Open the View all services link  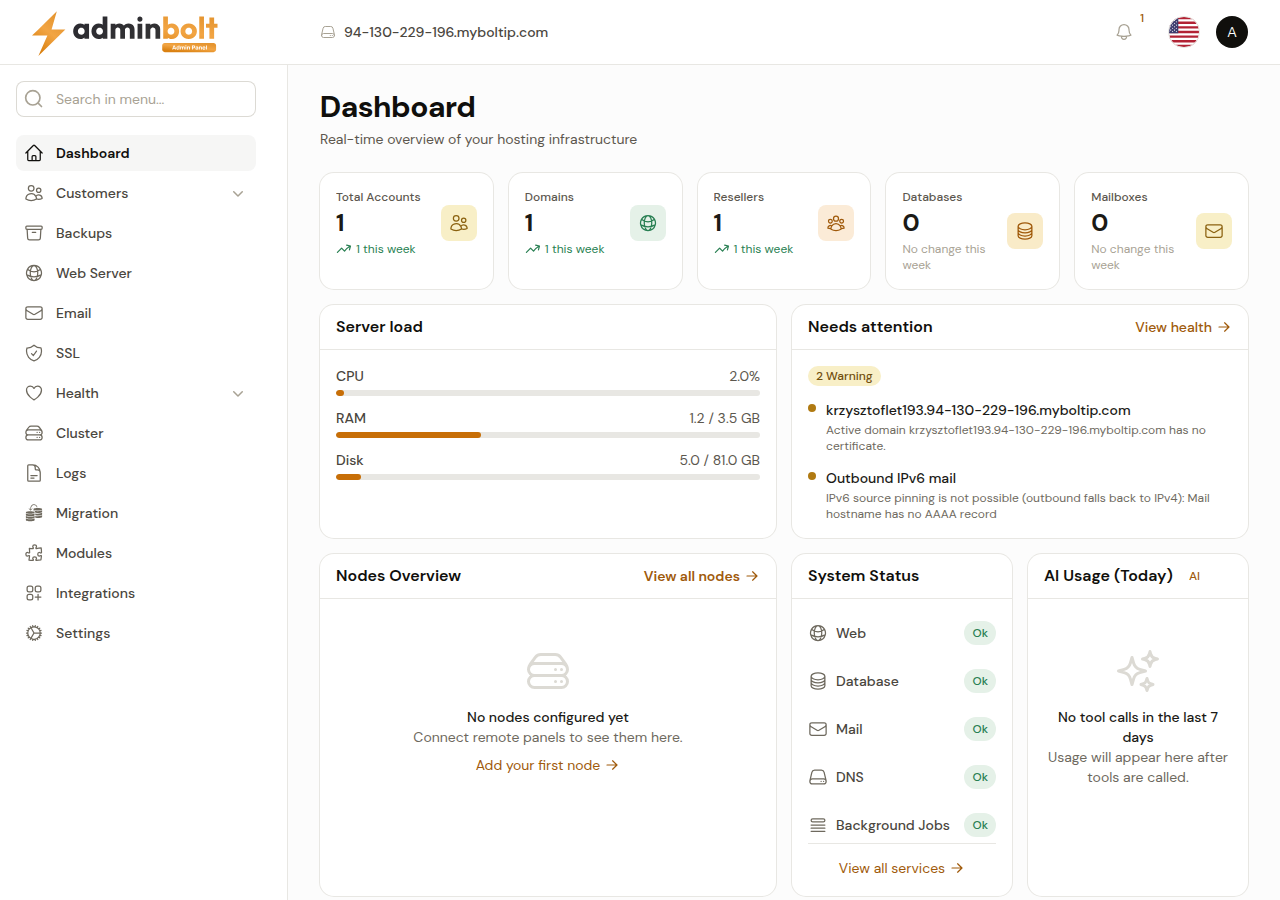(901, 868)
